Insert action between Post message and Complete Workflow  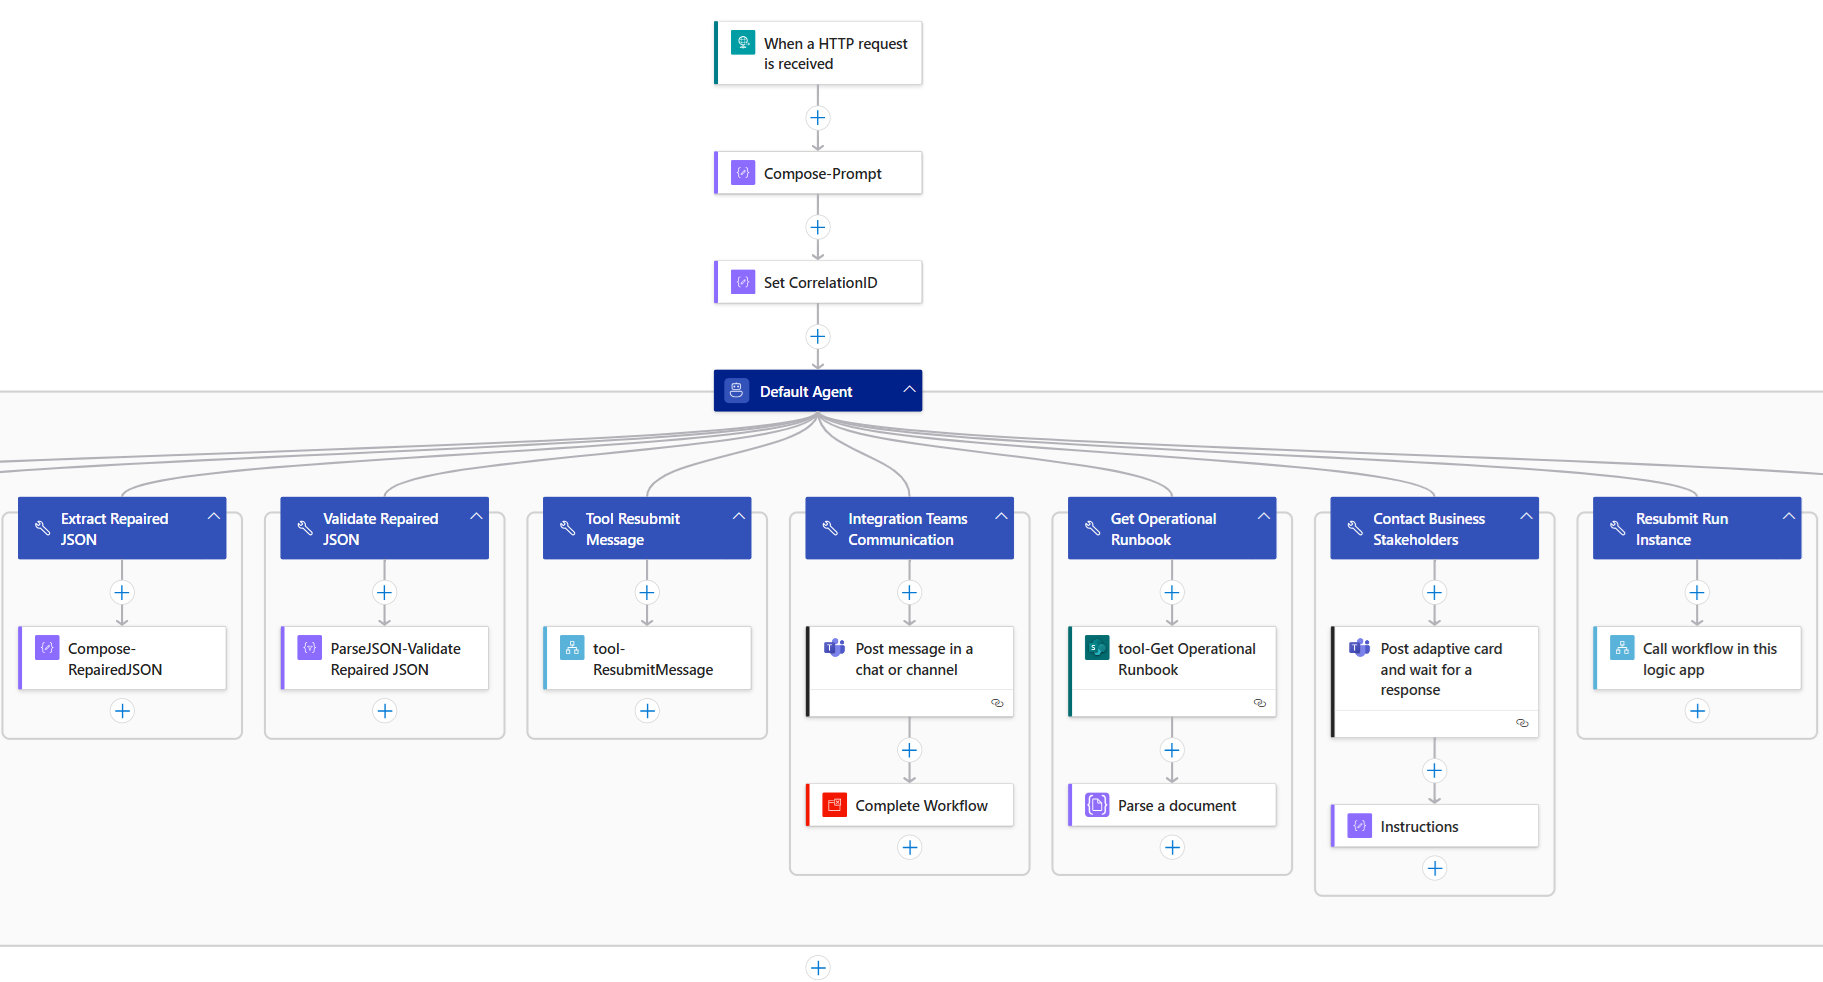tap(909, 750)
